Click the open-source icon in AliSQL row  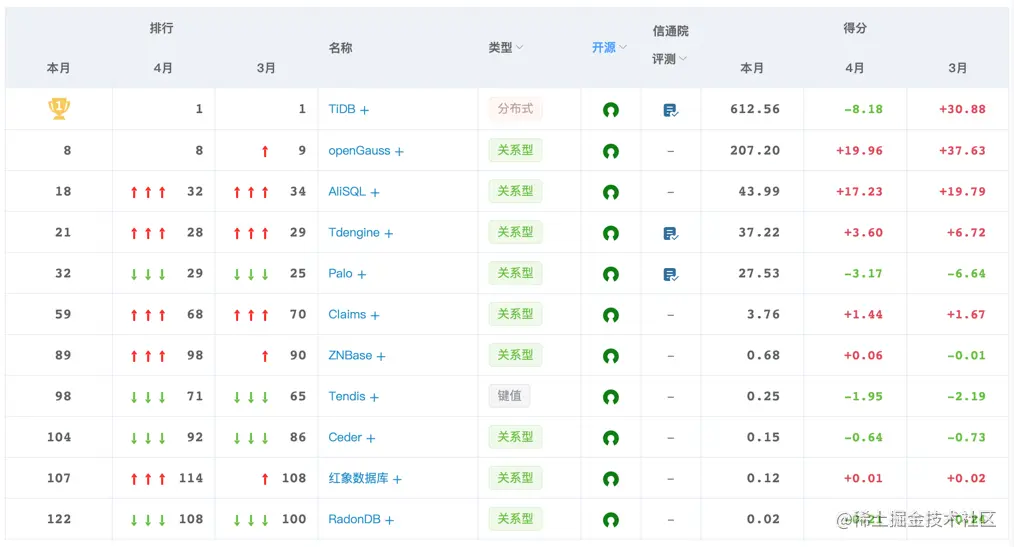[x=610, y=192]
